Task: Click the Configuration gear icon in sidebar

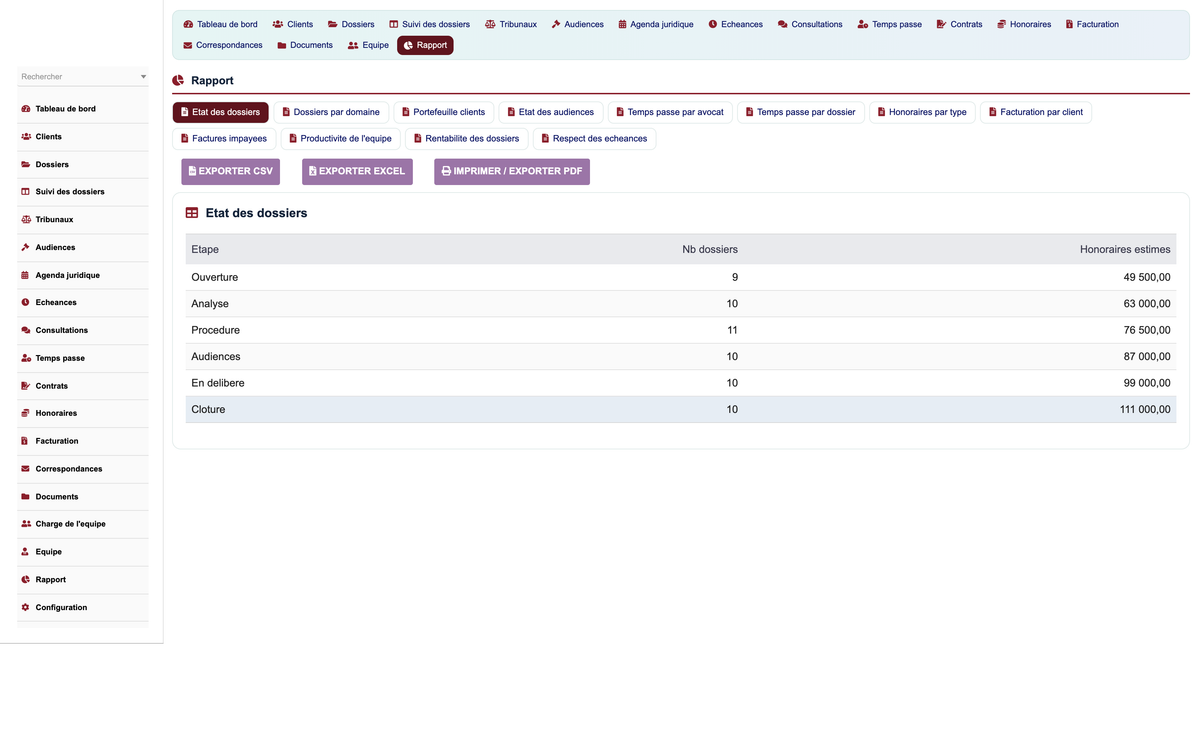Action: tap(25, 608)
